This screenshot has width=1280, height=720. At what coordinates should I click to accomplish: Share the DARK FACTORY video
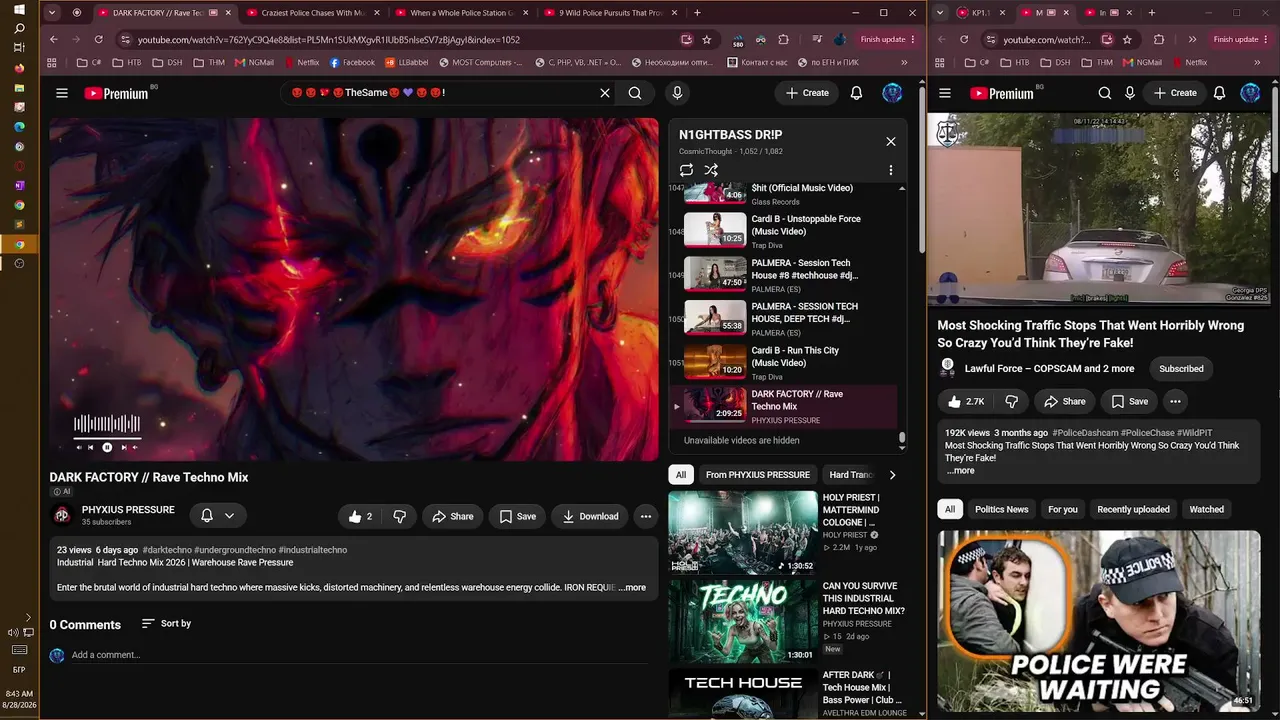tap(452, 516)
